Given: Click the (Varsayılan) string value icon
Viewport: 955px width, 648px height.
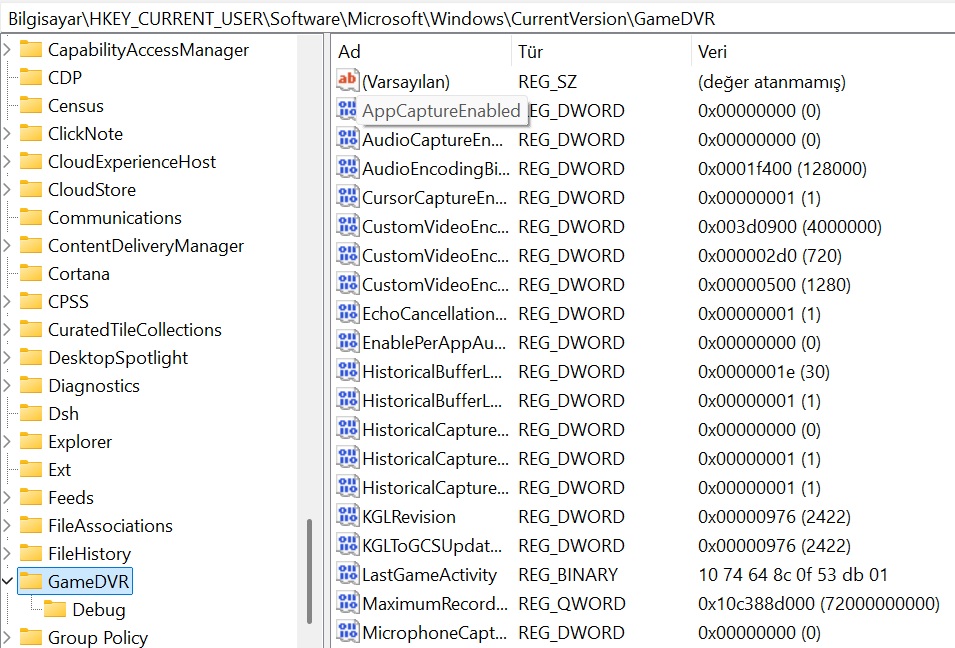Looking at the screenshot, I should (348, 81).
